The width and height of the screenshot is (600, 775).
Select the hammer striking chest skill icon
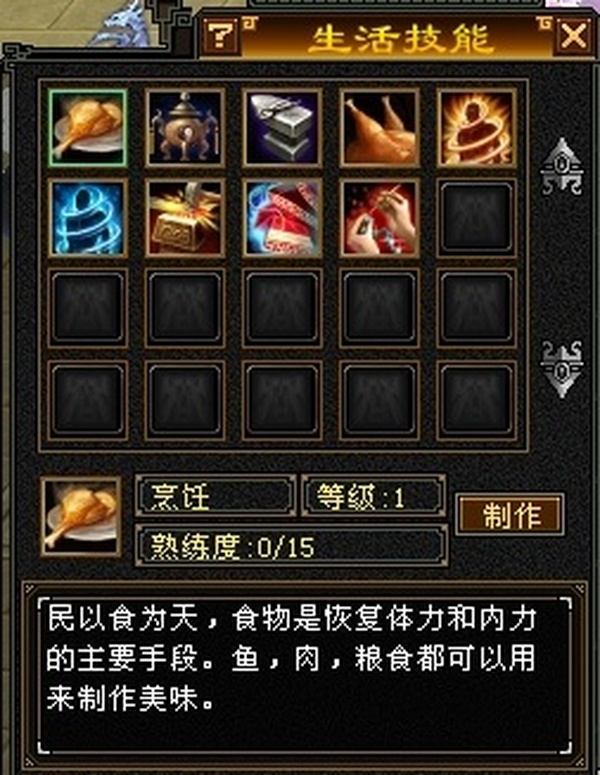tap(185, 218)
